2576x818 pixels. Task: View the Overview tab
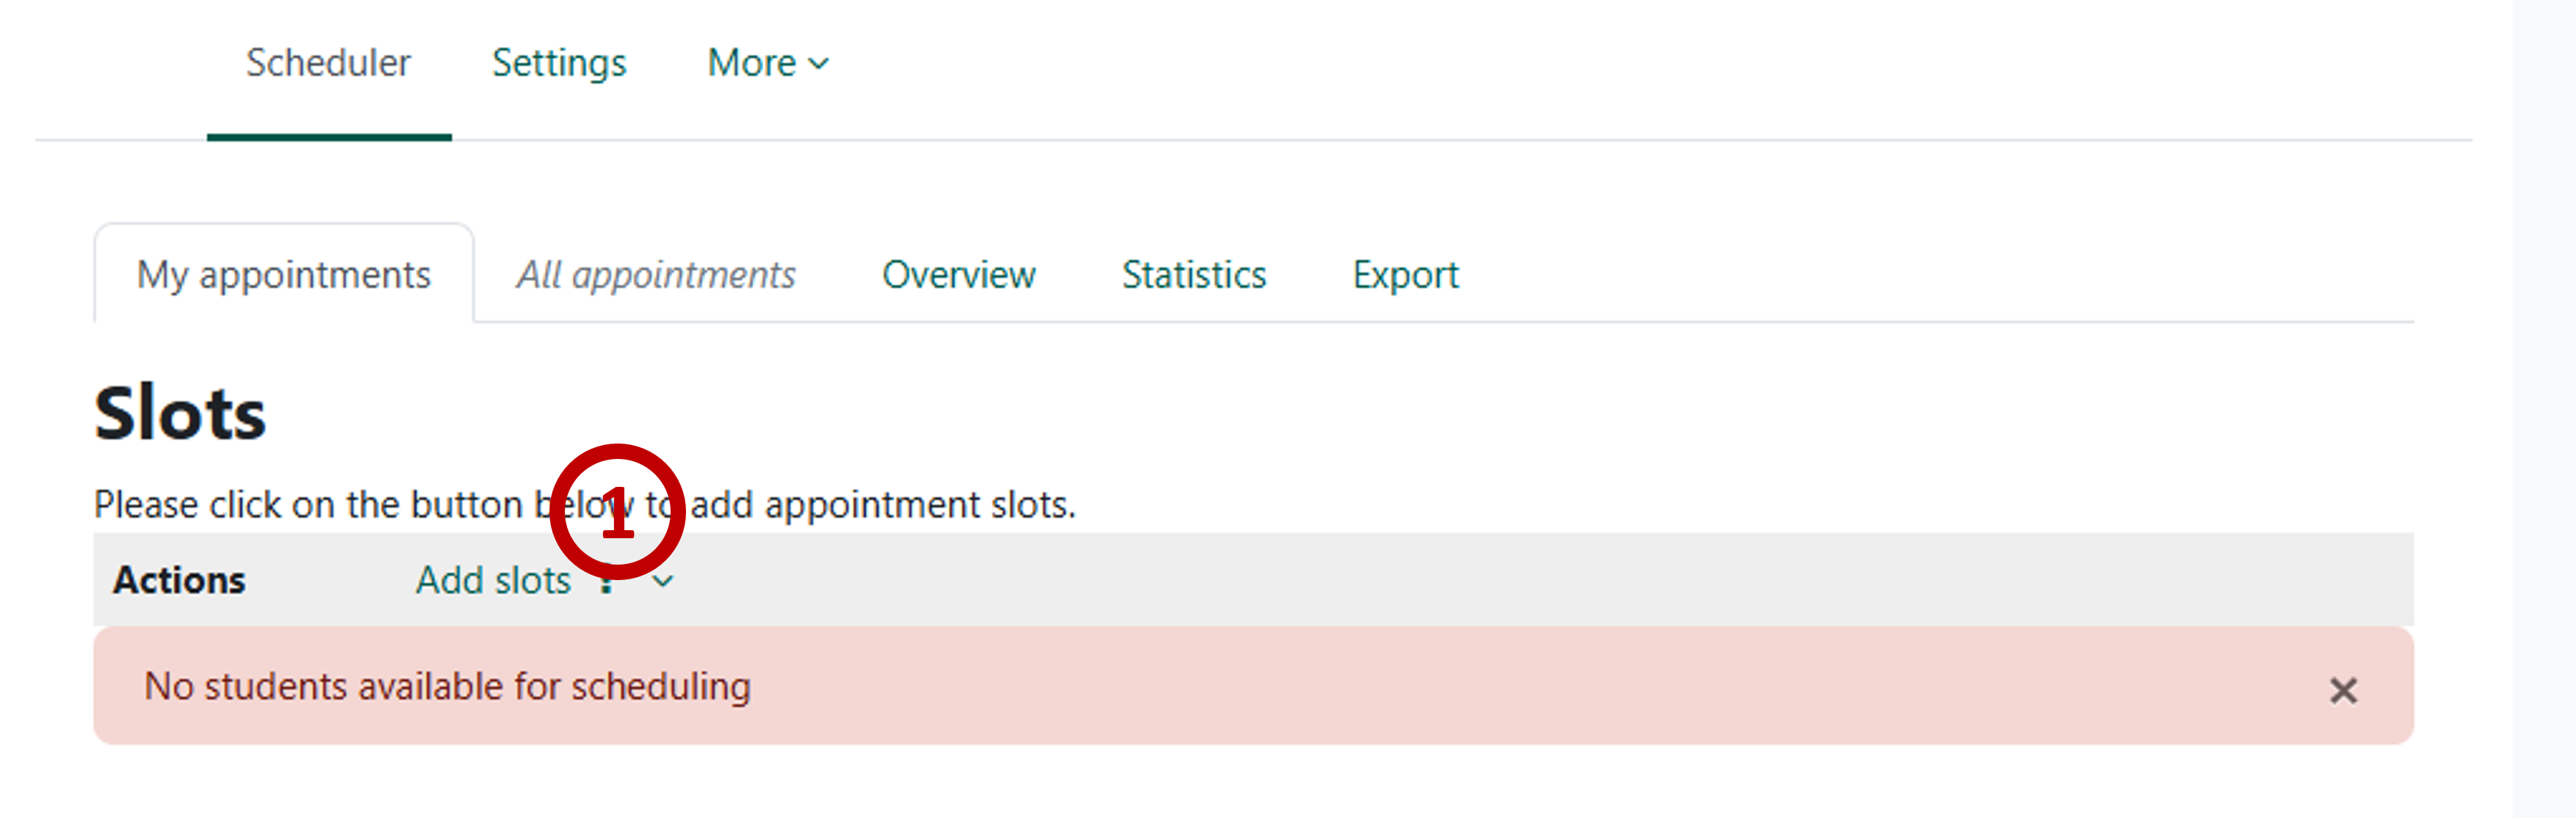(x=958, y=275)
